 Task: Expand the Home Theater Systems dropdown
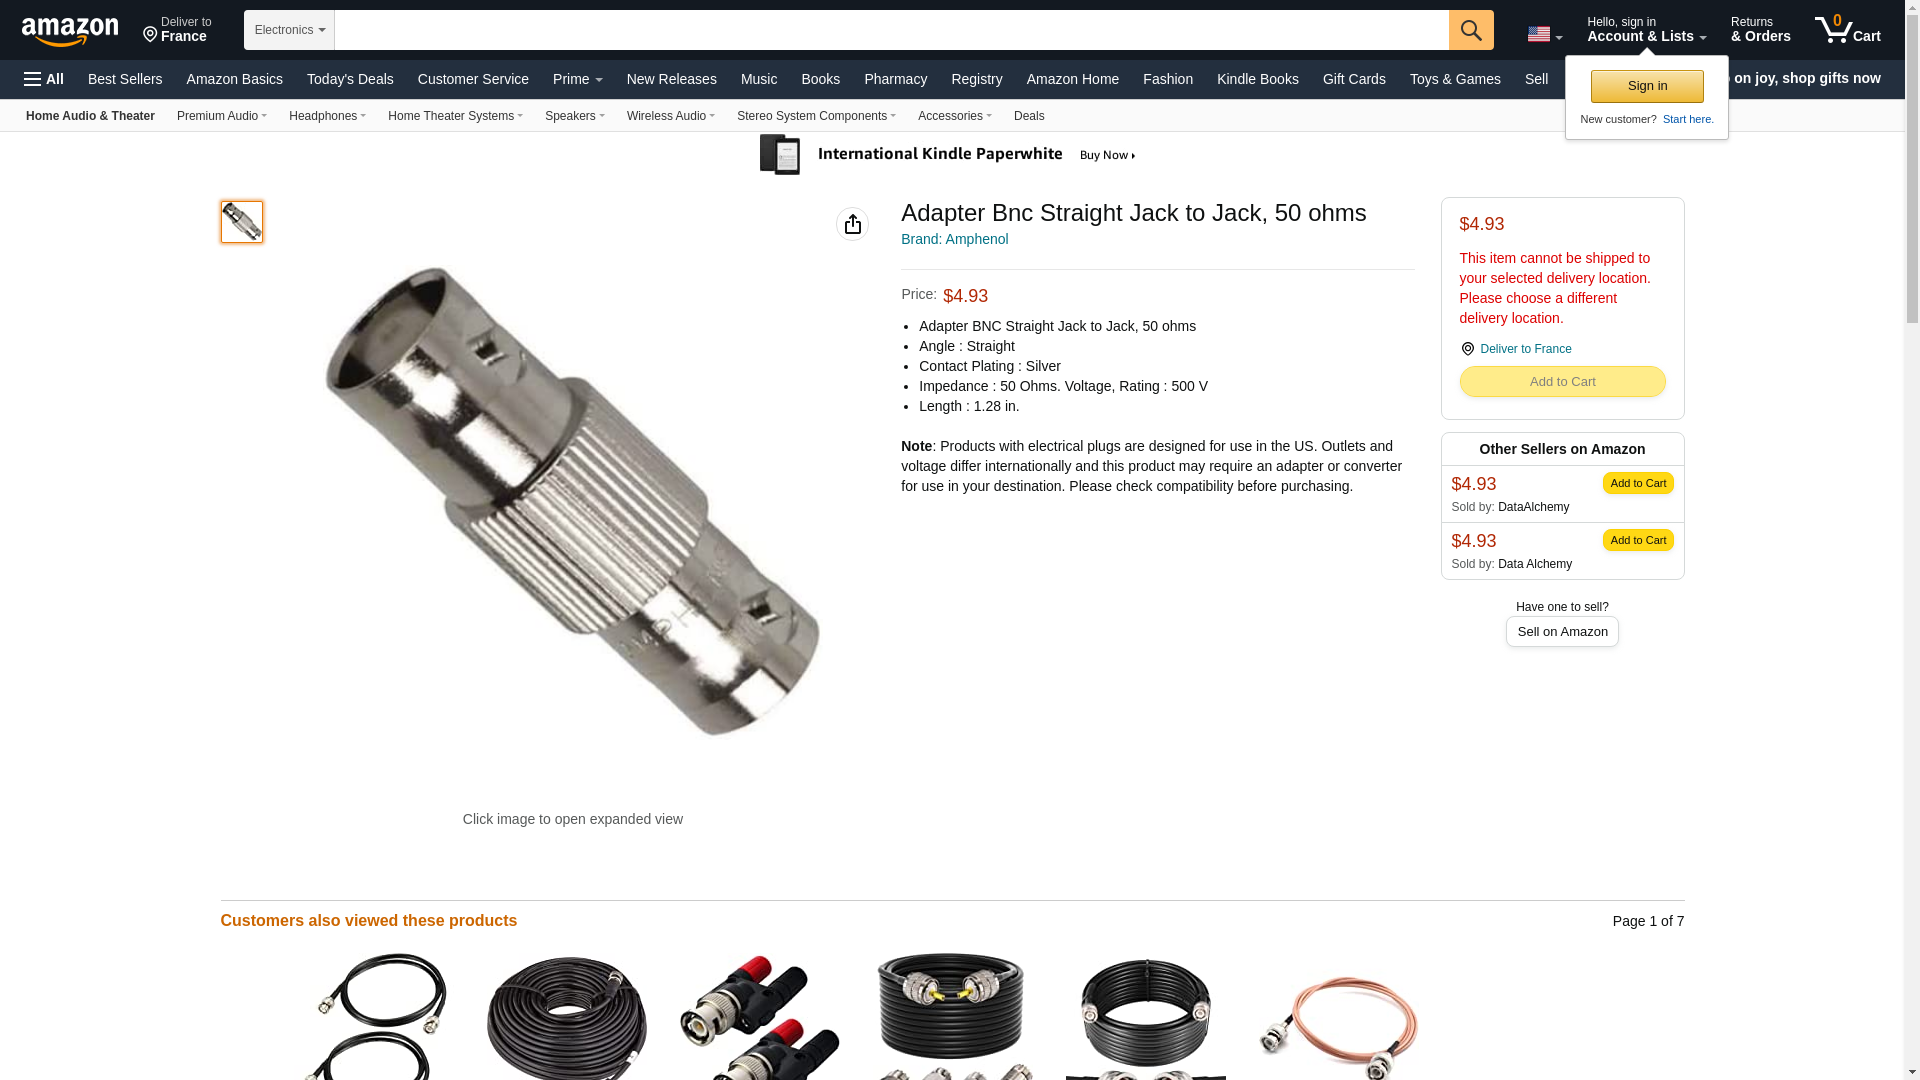[x=455, y=116]
